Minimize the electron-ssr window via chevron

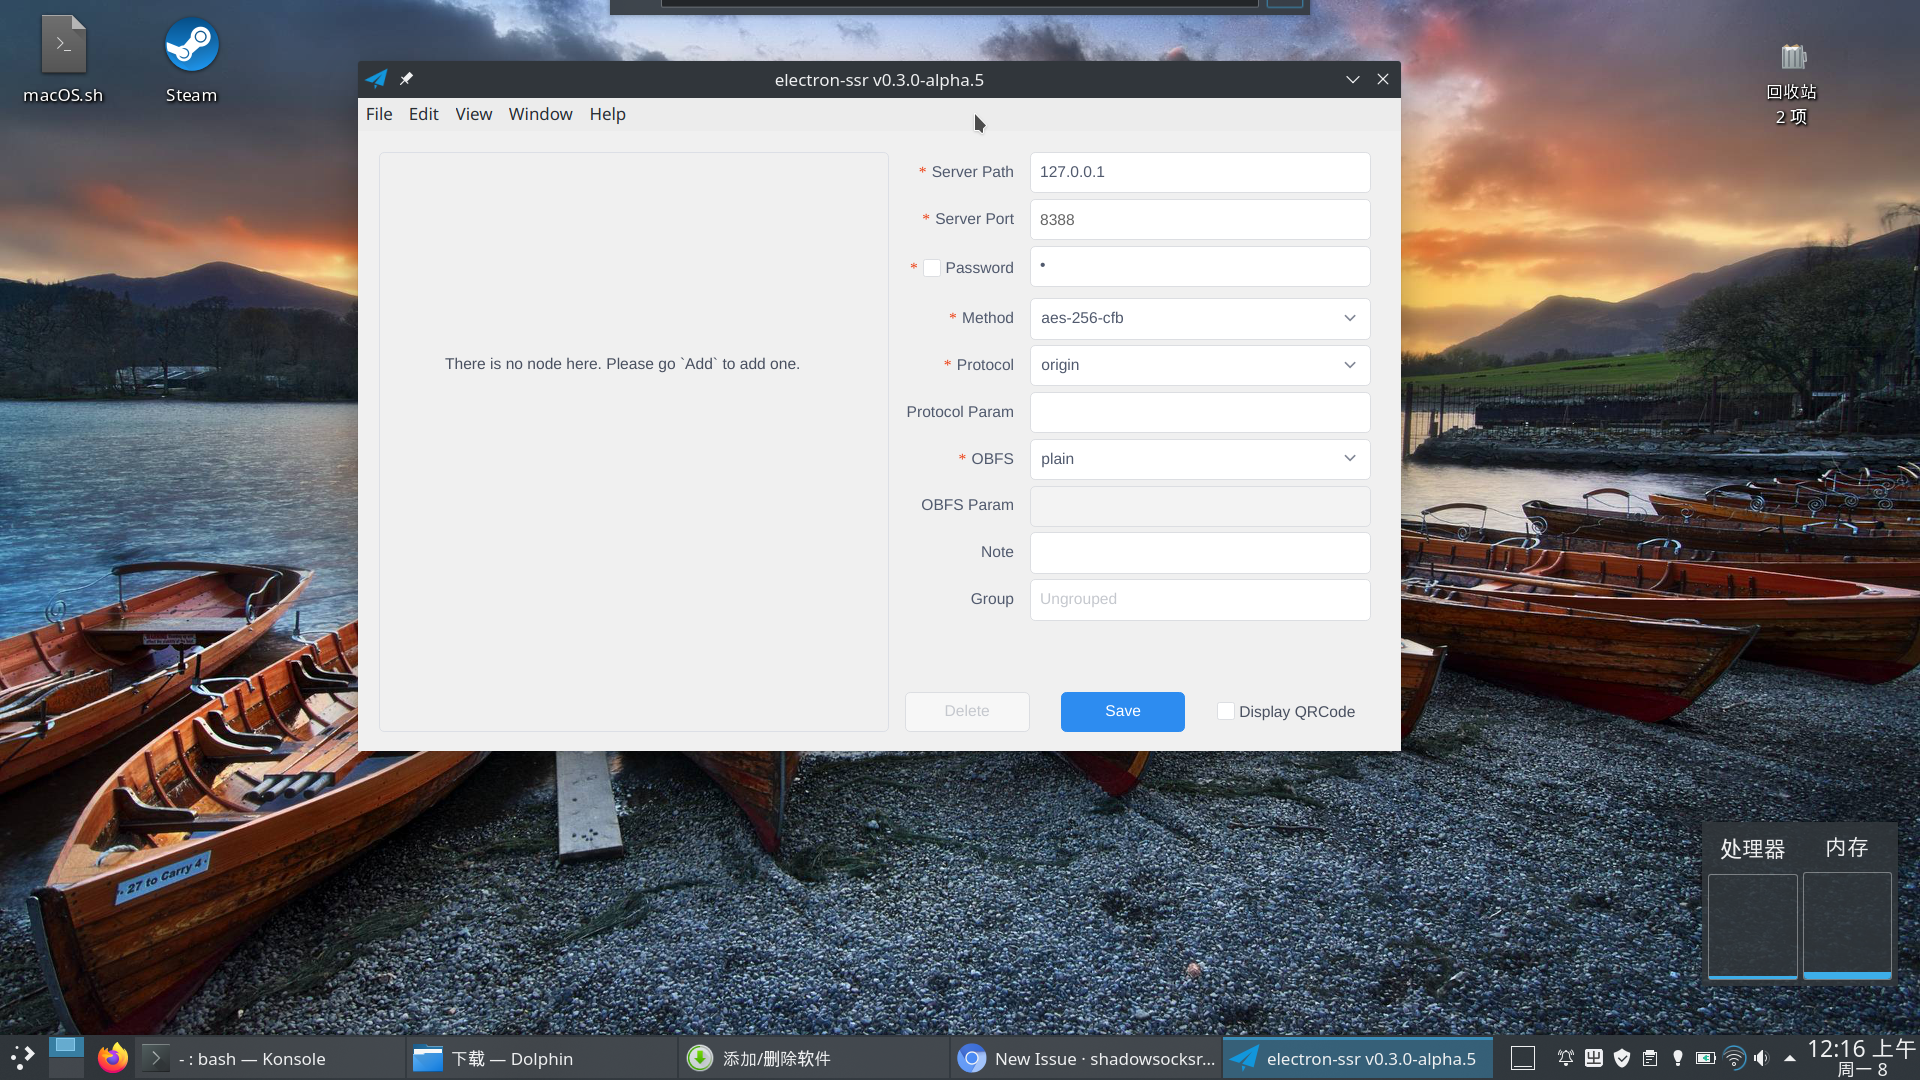click(x=1352, y=79)
